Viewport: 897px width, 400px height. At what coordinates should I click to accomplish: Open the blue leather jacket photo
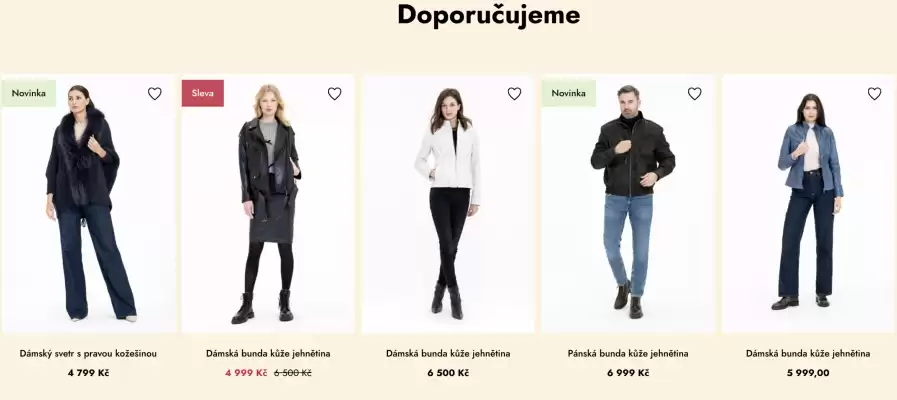click(x=808, y=204)
